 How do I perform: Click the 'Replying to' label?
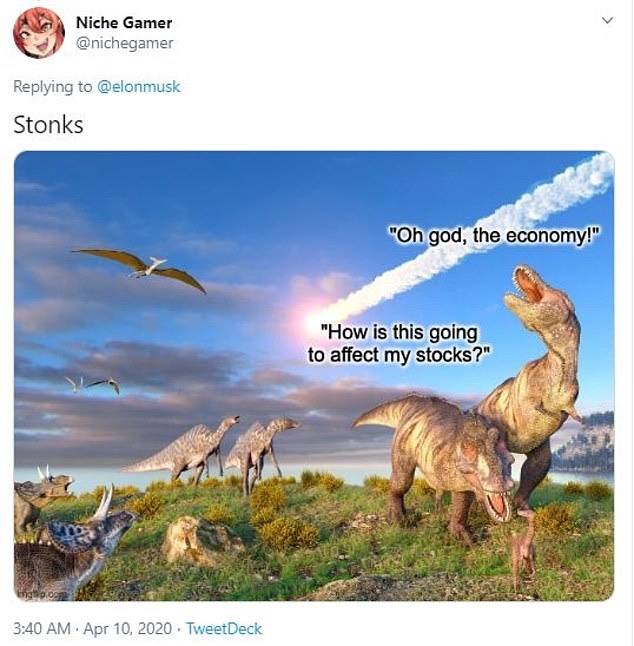53,87
